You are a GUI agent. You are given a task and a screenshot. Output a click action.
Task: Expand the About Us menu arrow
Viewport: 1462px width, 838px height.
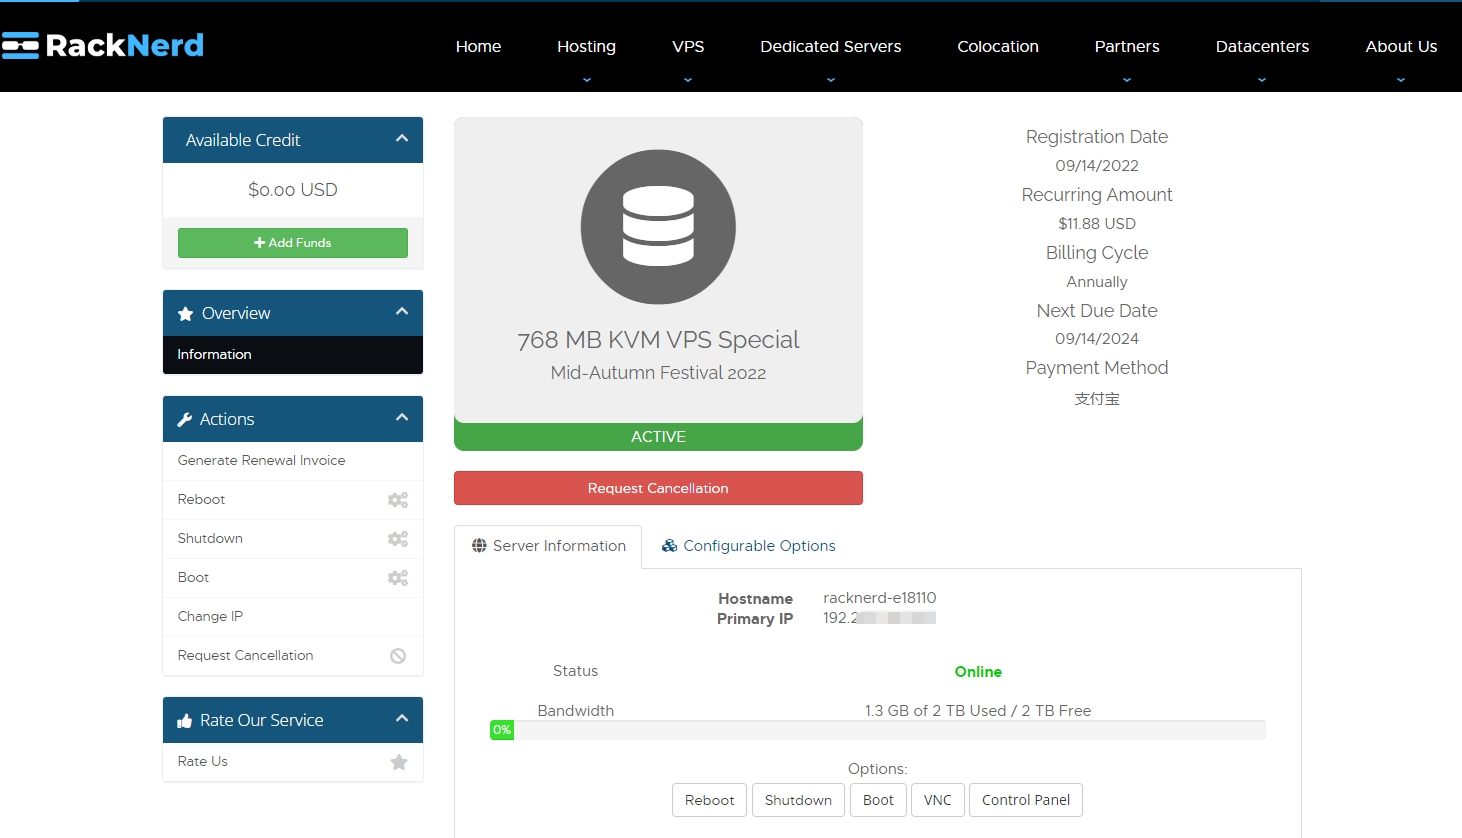pyautogui.click(x=1401, y=80)
